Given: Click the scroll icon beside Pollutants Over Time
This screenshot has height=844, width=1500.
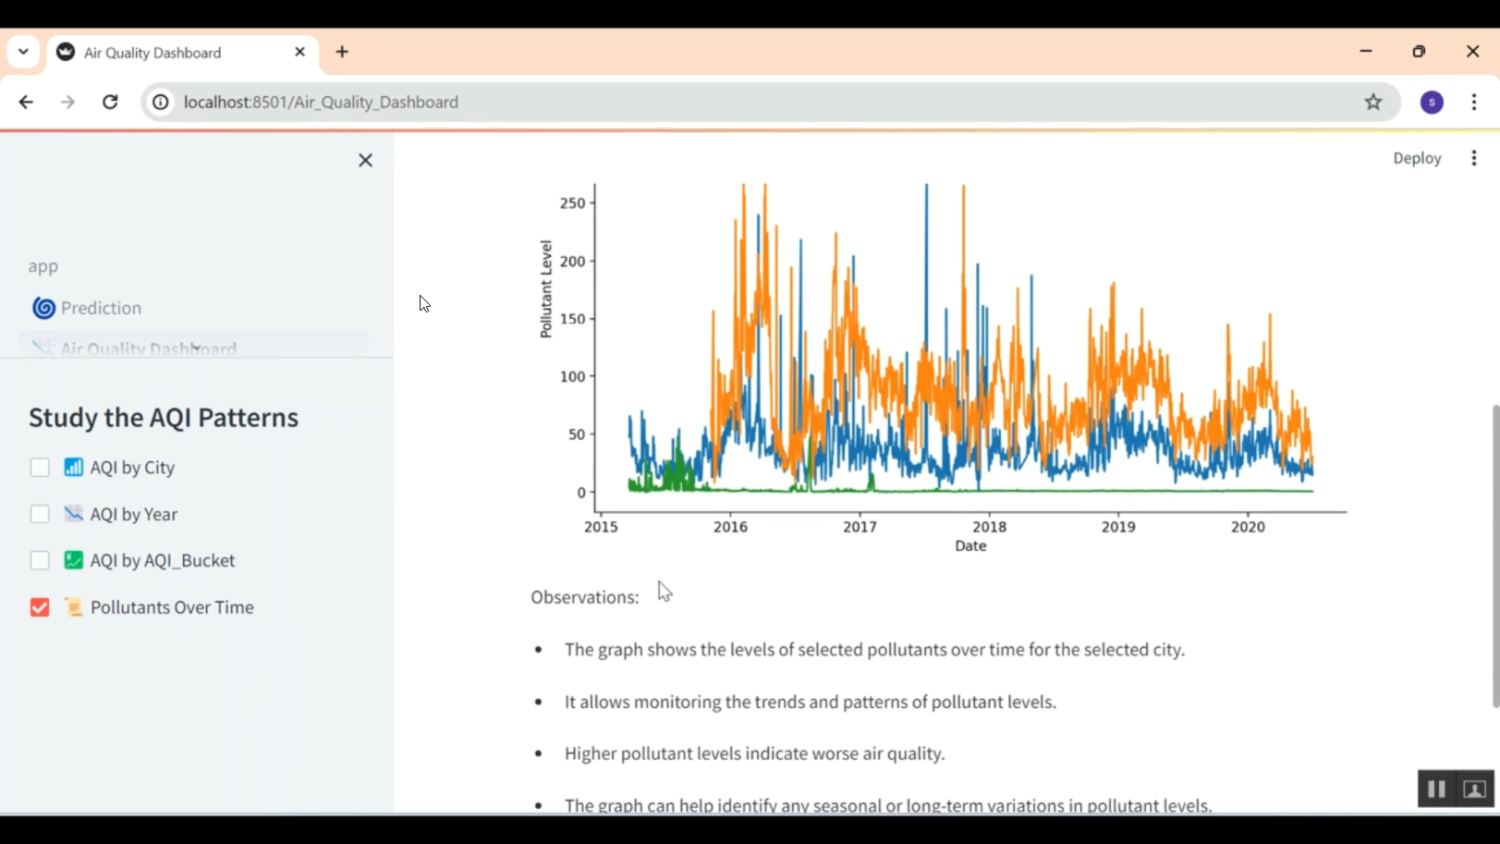Looking at the screenshot, I should point(73,607).
